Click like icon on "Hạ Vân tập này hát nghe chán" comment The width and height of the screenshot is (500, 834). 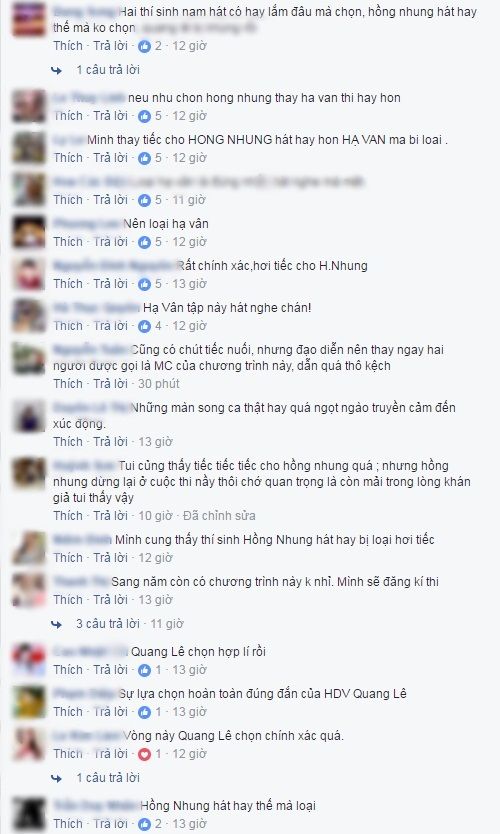(x=145, y=326)
